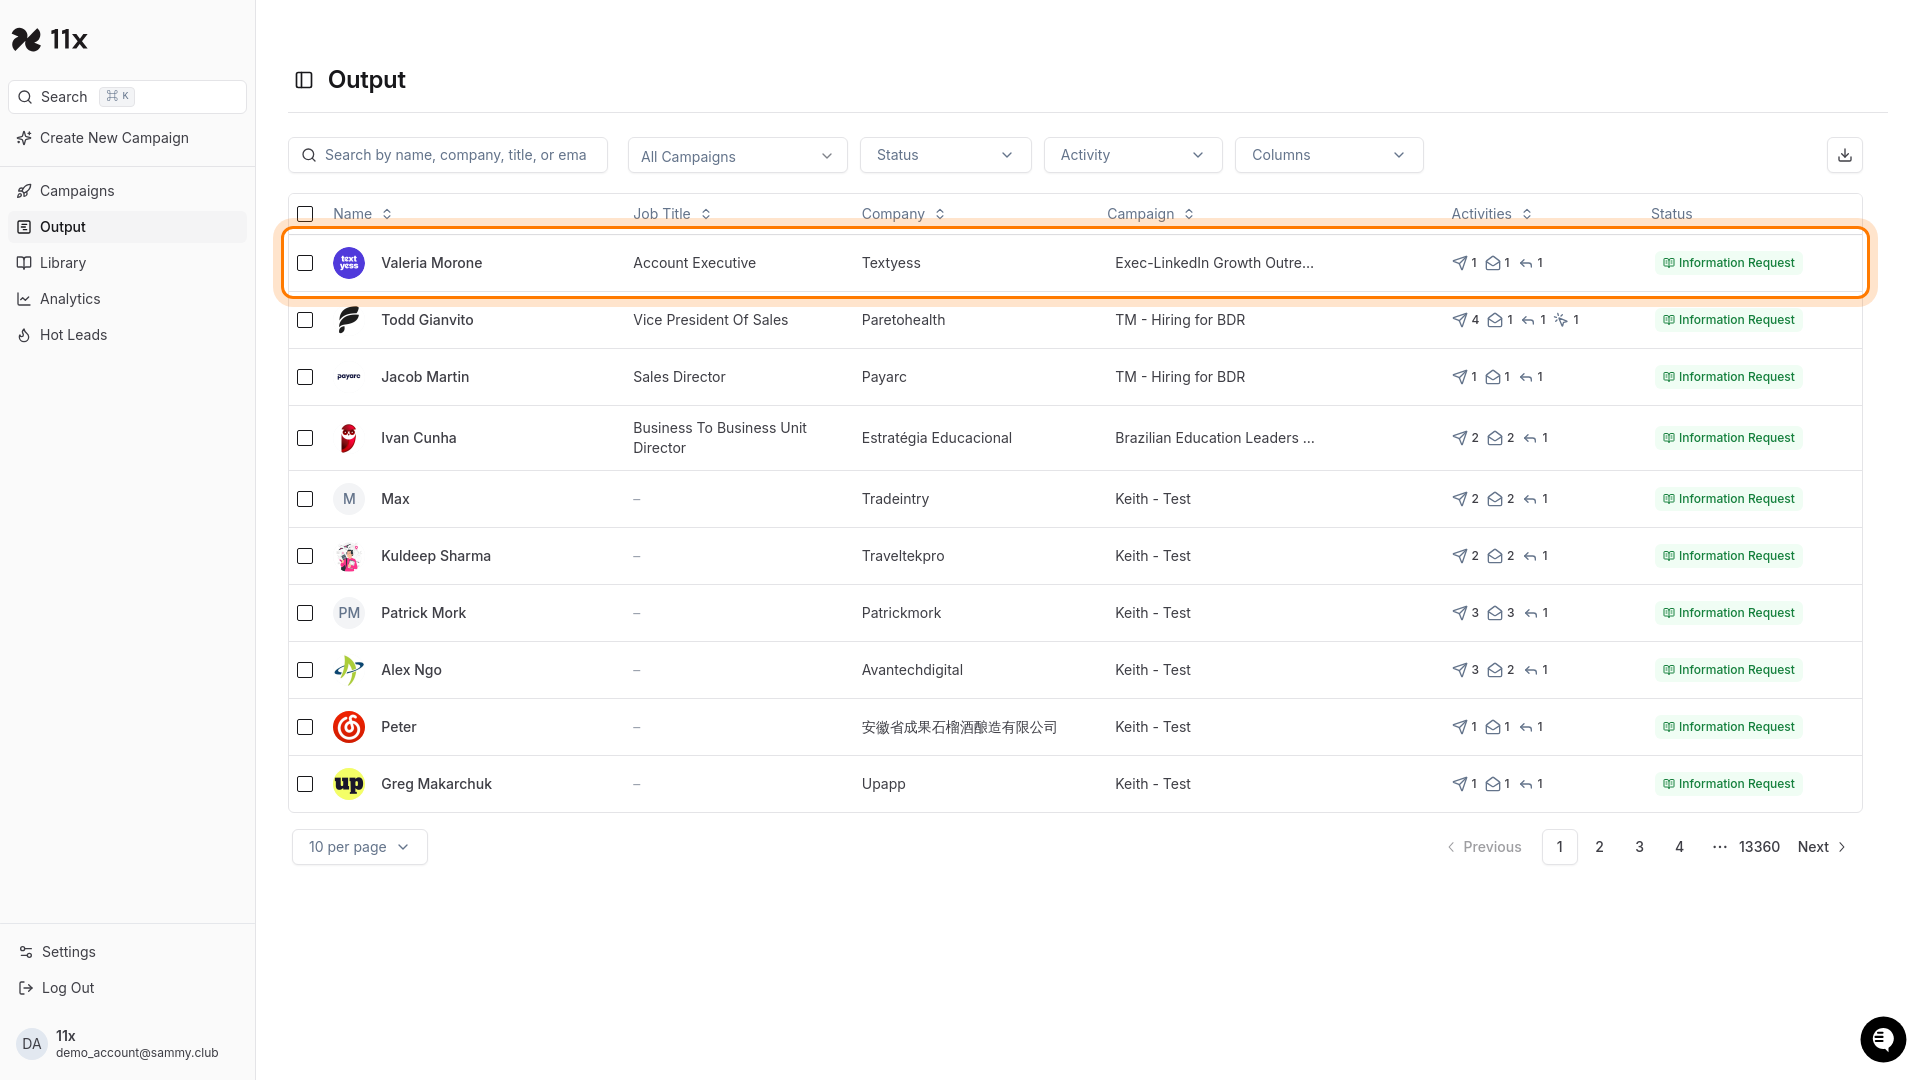Check the box for Patrick Mork
Screen dimensions: 1920x1080
point(305,613)
